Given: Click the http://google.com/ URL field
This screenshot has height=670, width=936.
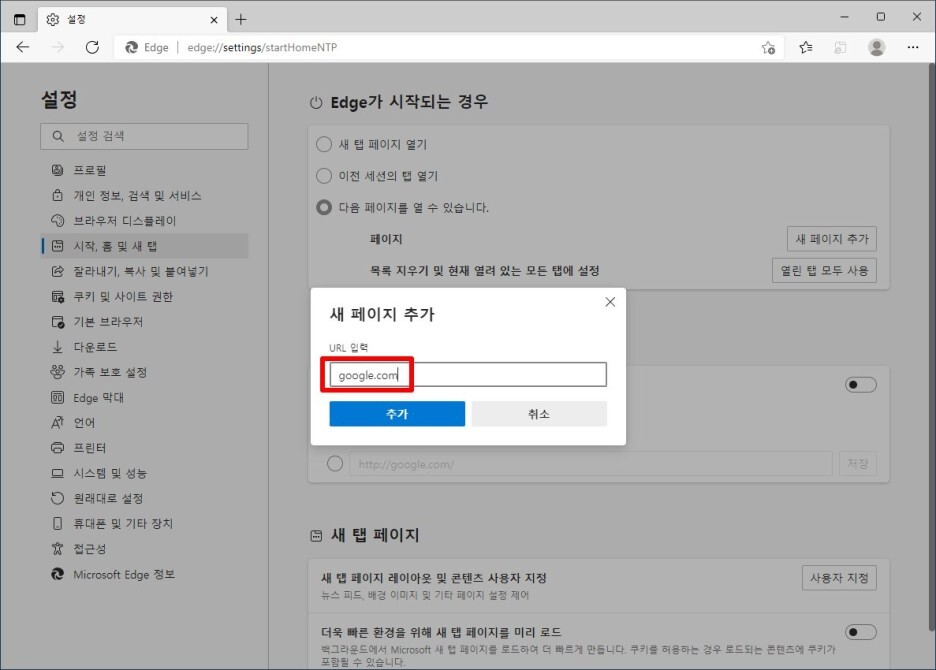Looking at the screenshot, I should [591, 464].
